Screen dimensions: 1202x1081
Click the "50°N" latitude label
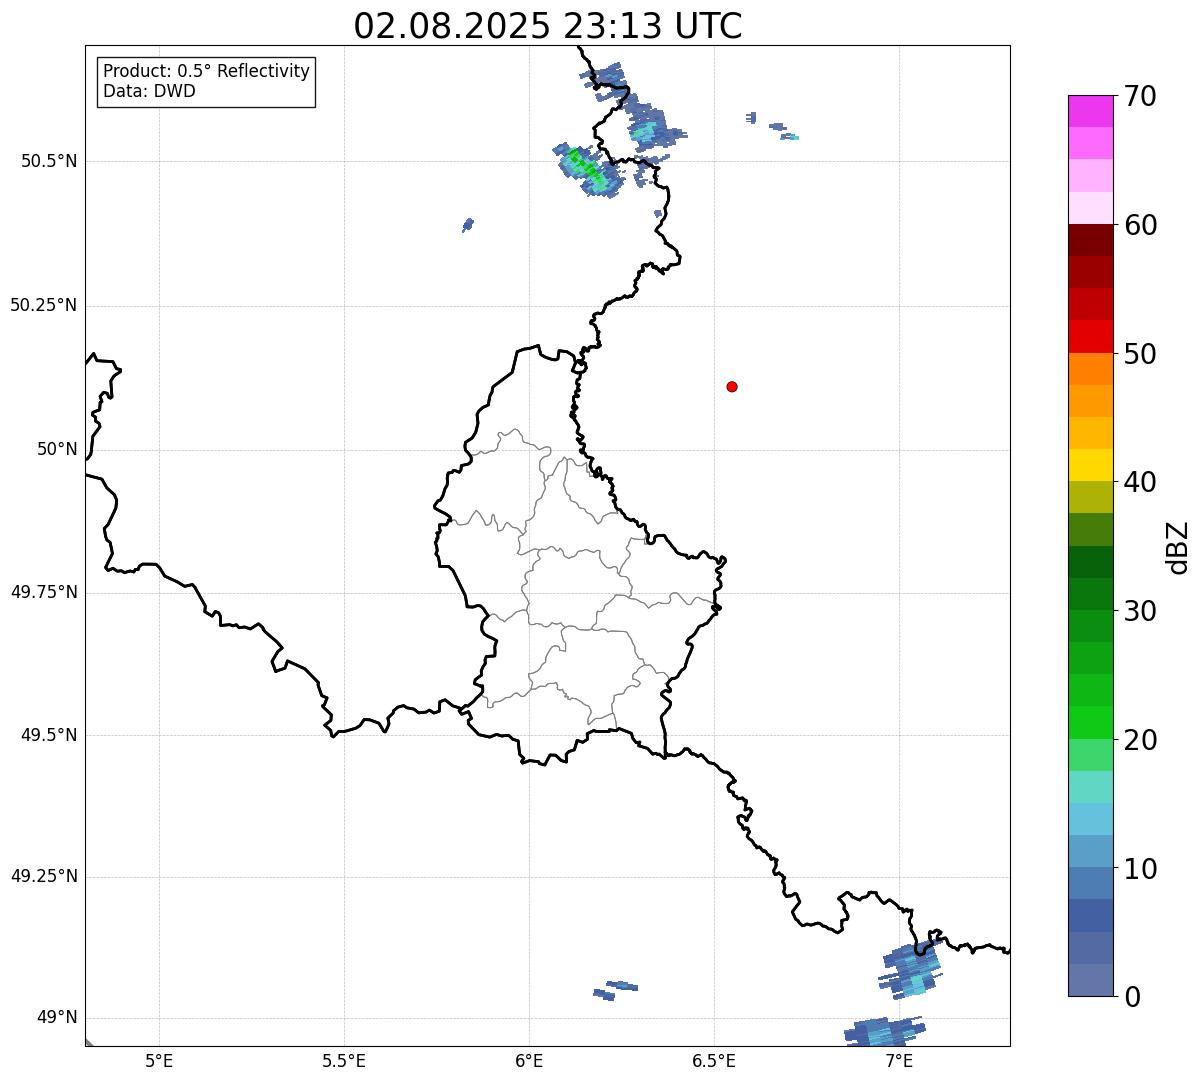pos(57,449)
